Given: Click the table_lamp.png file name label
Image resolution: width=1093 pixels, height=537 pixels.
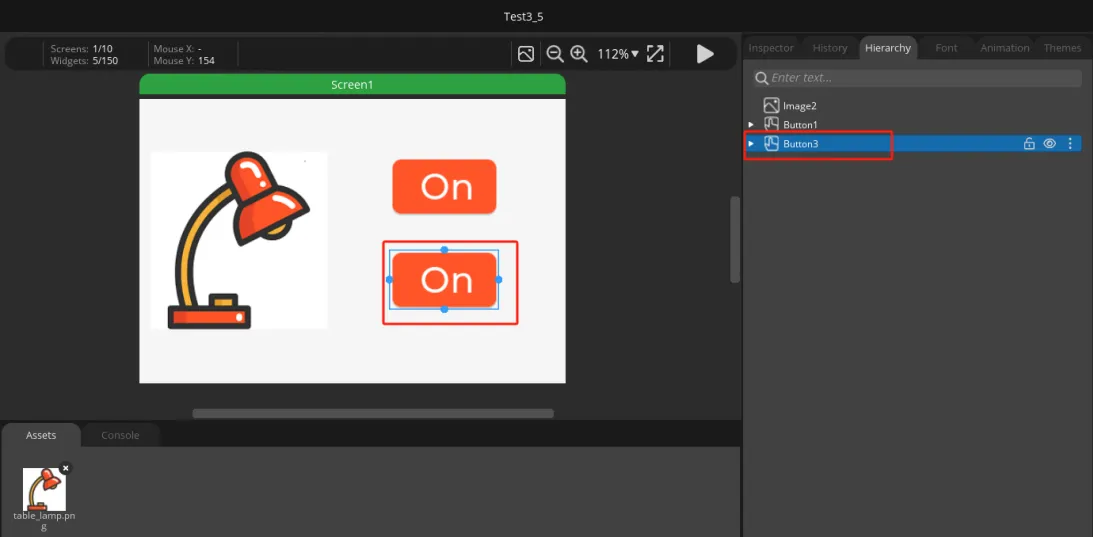Looking at the screenshot, I should point(45,522).
